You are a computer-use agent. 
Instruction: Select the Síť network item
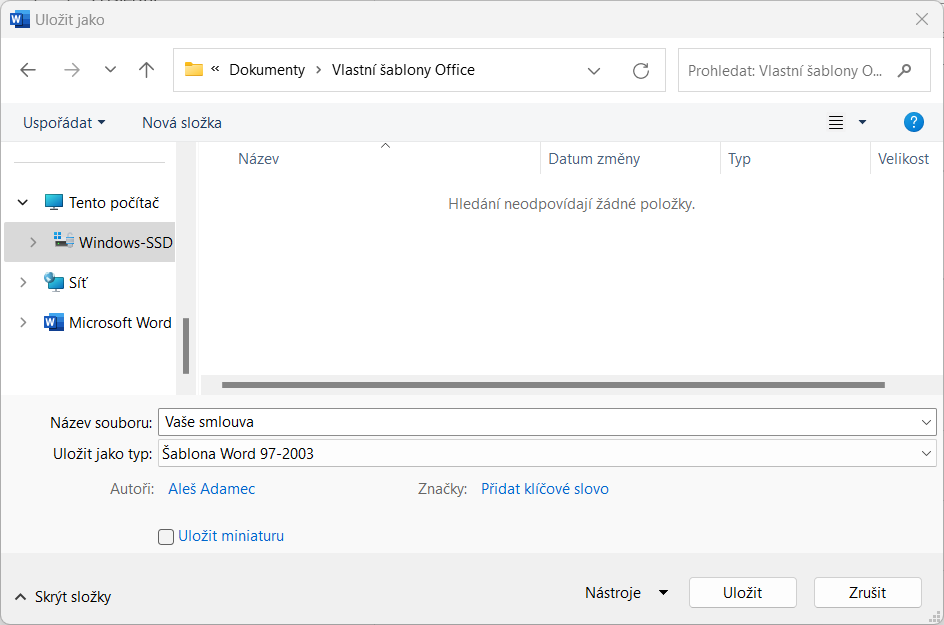[78, 283]
